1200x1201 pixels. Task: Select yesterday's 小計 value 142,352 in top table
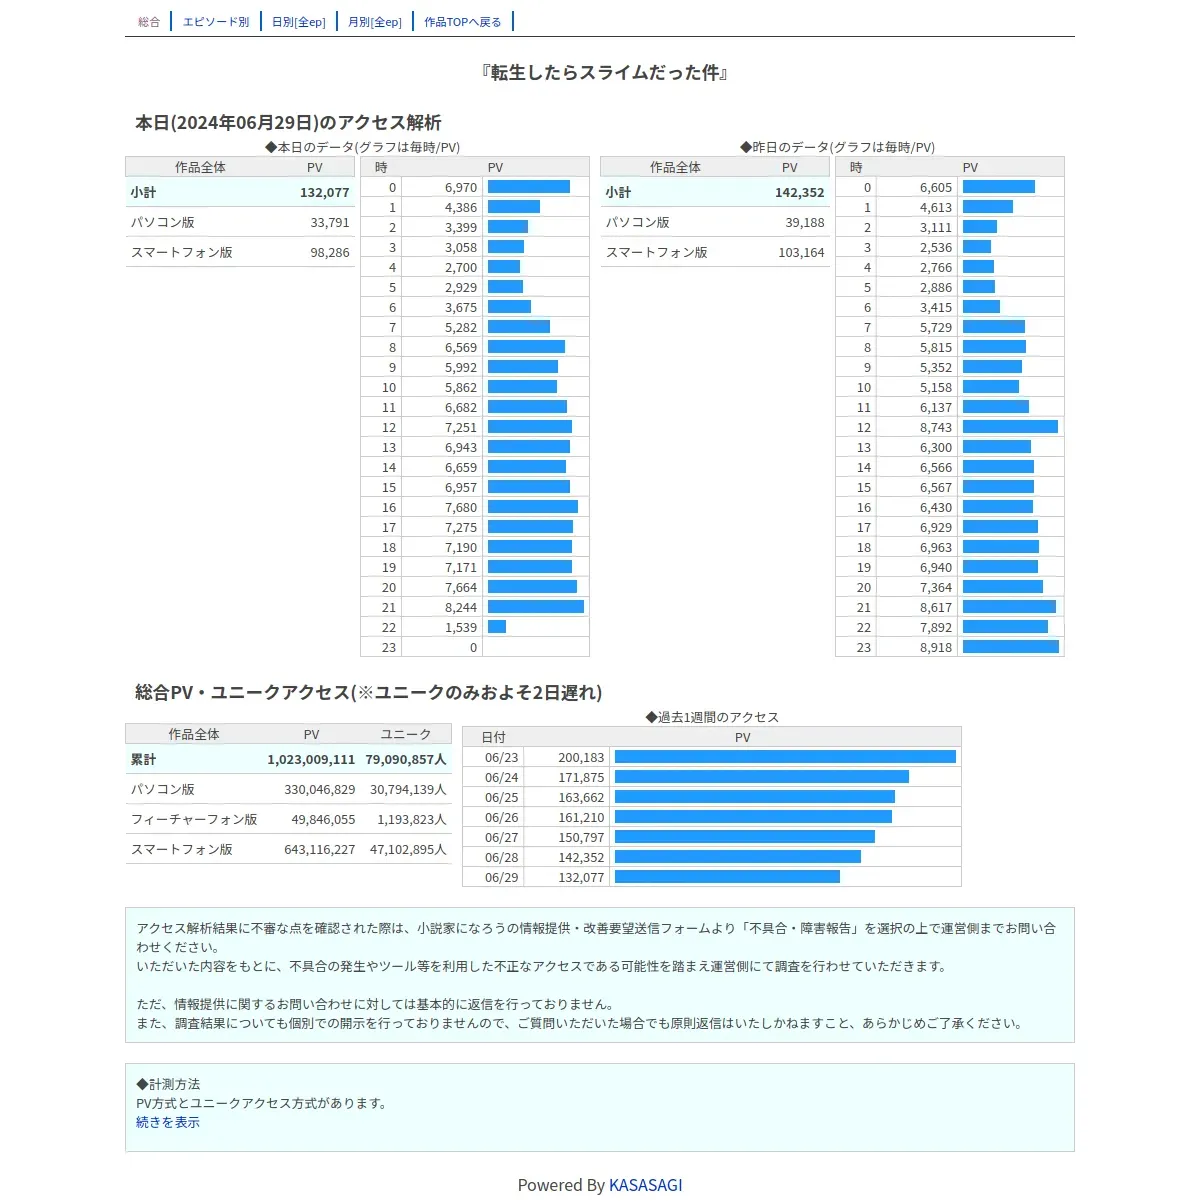[x=800, y=192]
